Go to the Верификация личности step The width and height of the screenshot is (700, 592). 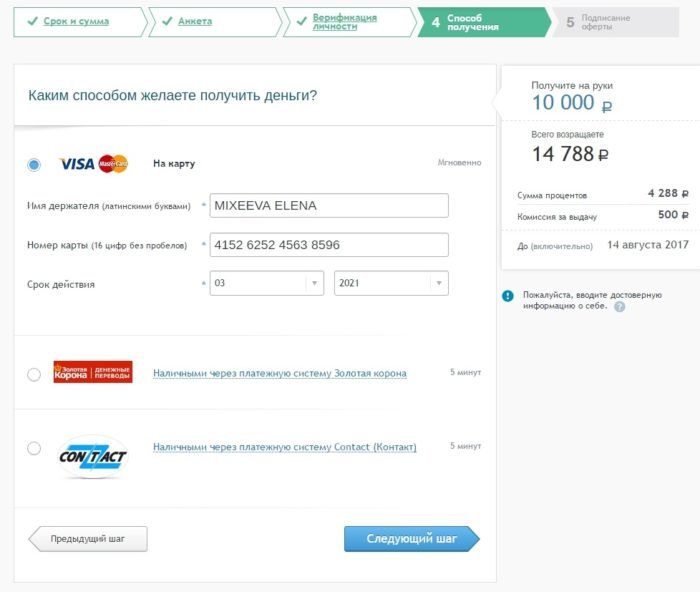pyautogui.click(x=345, y=22)
